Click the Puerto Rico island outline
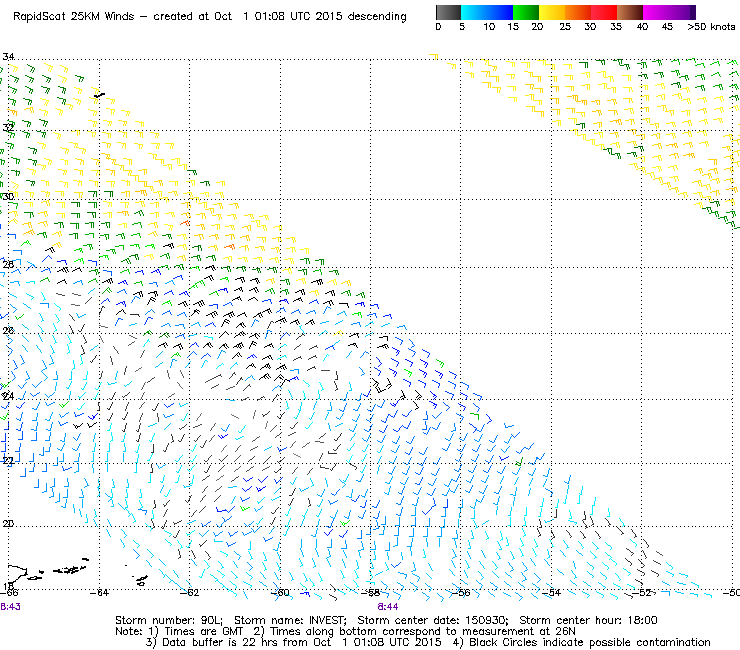The image size is (740, 650). point(17,573)
